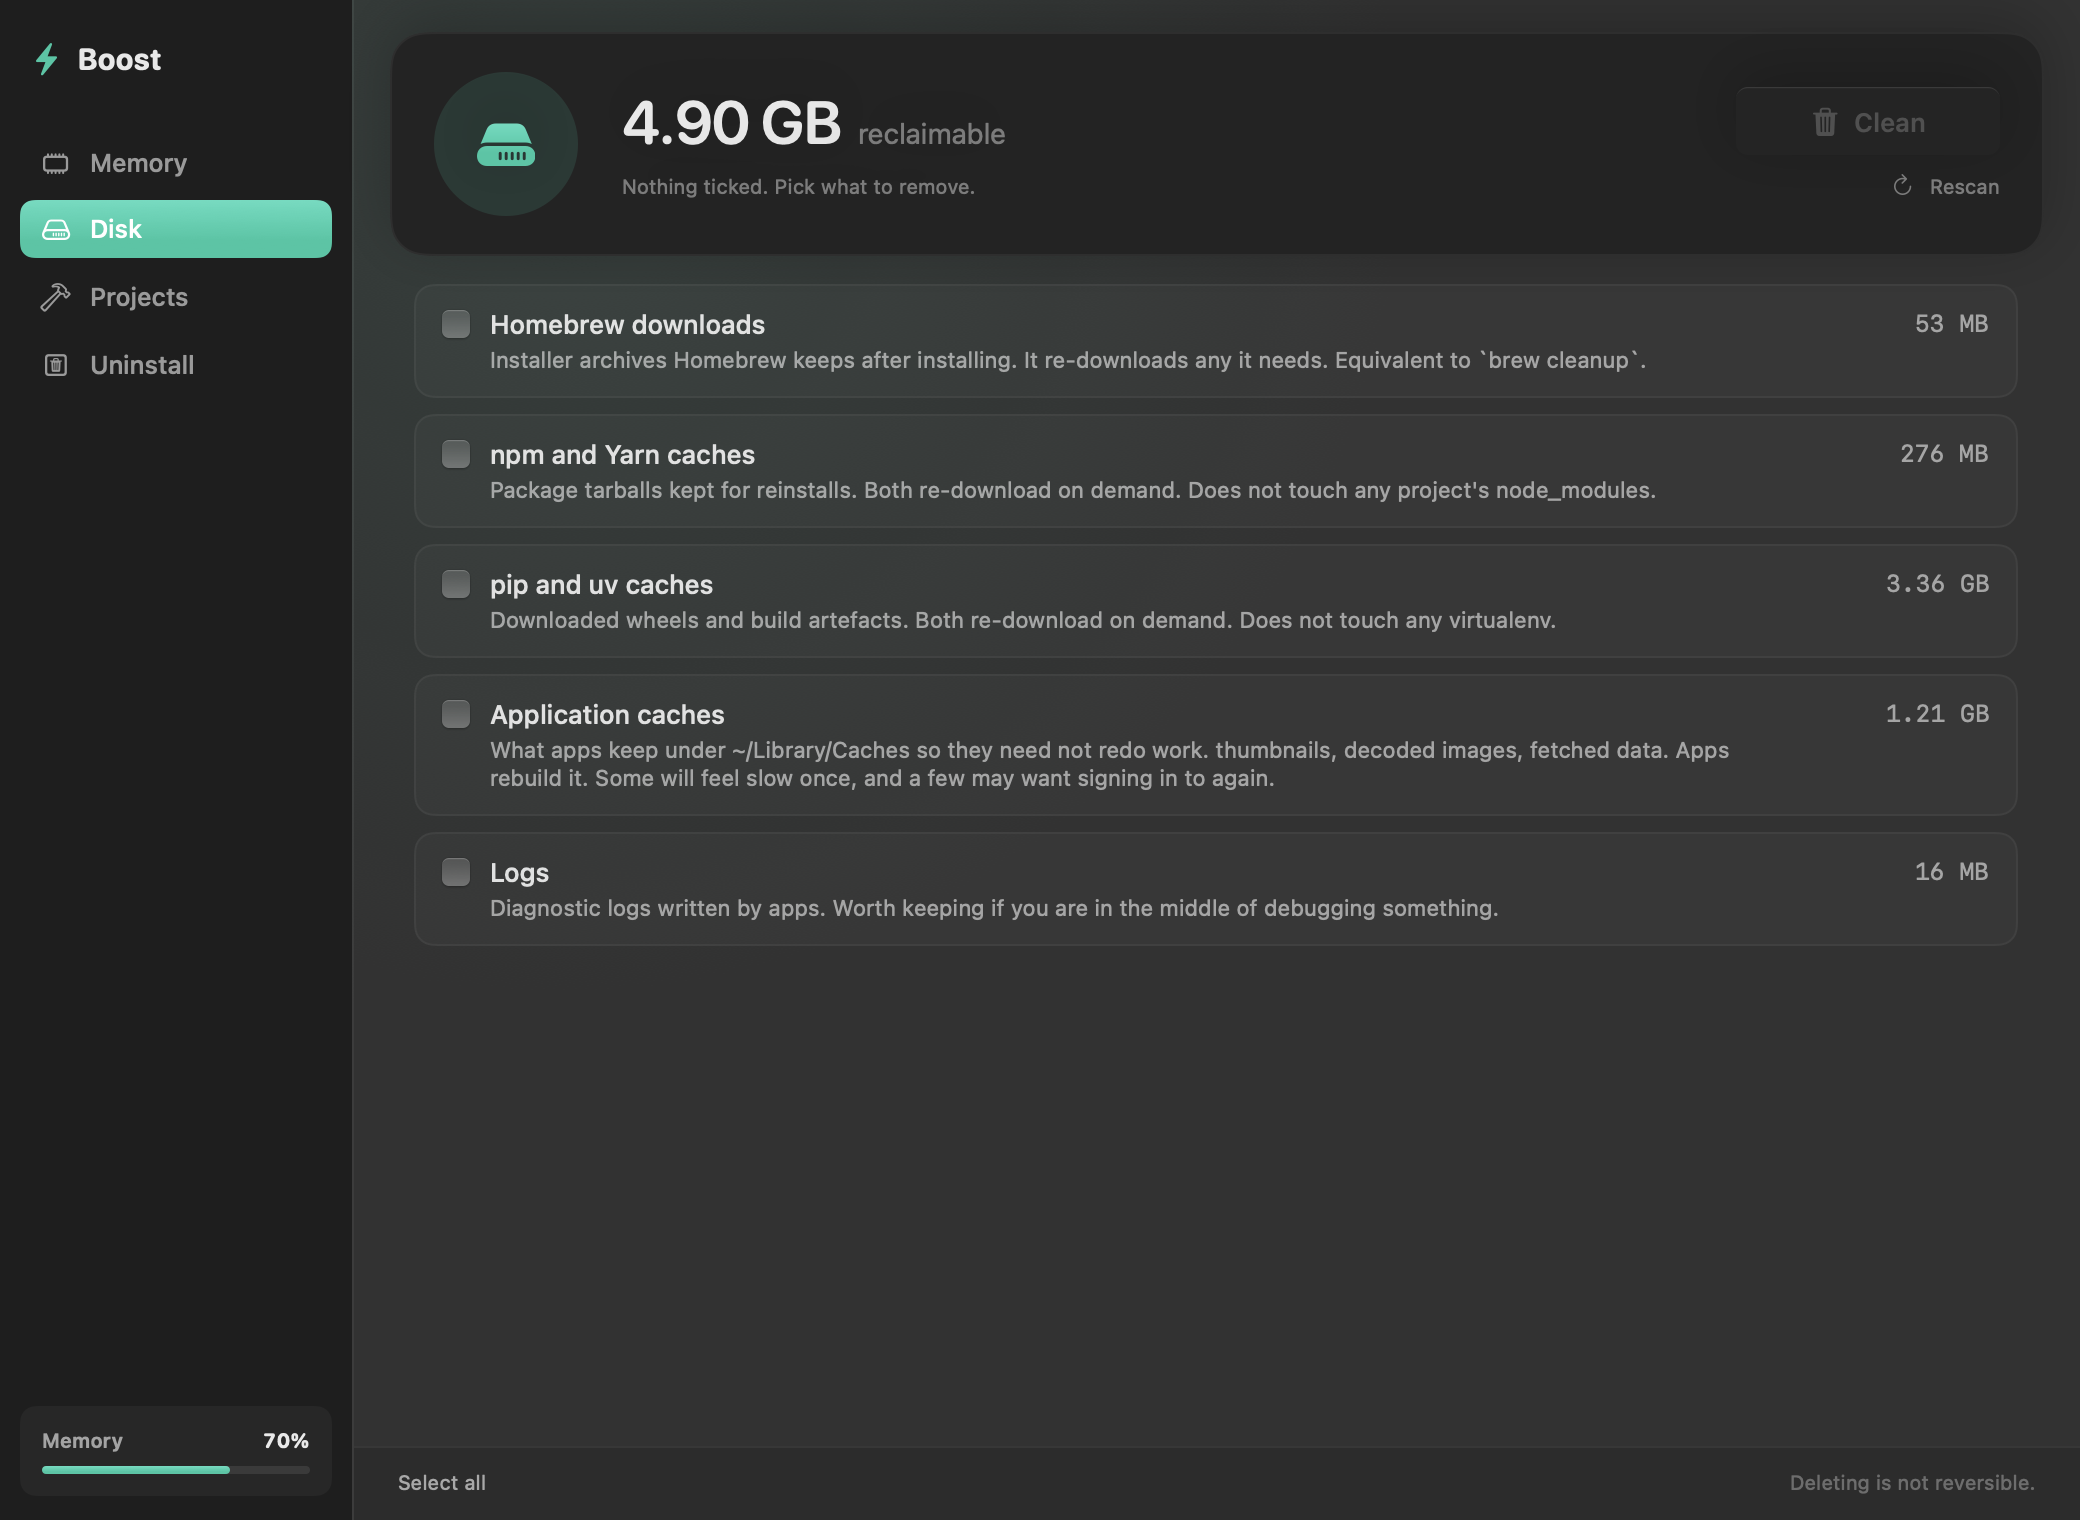Click the Projects hammer icon
The height and width of the screenshot is (1520, 2080).
click(x=55, y=297)
